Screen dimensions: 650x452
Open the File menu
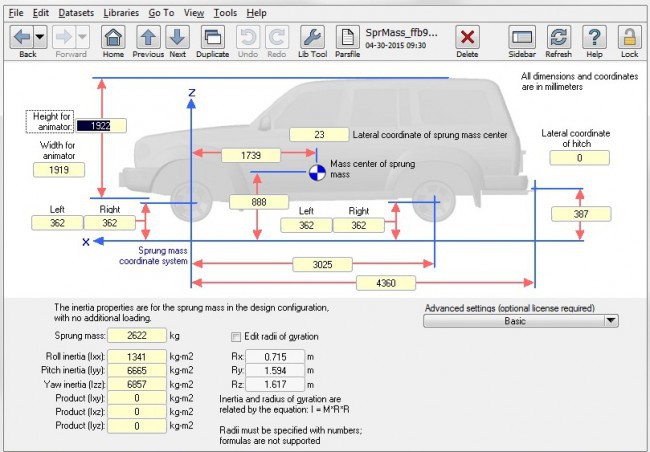click(x=16, y=13)
